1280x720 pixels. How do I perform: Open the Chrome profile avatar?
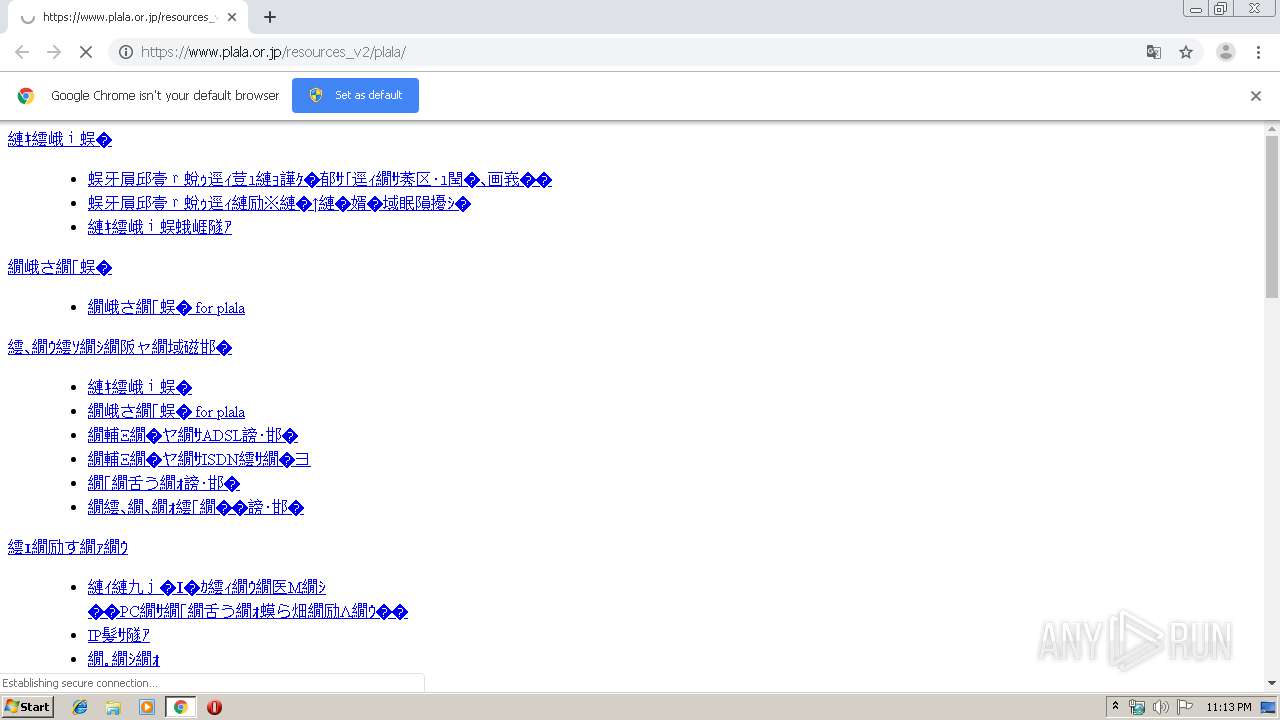coord(1225,52)
